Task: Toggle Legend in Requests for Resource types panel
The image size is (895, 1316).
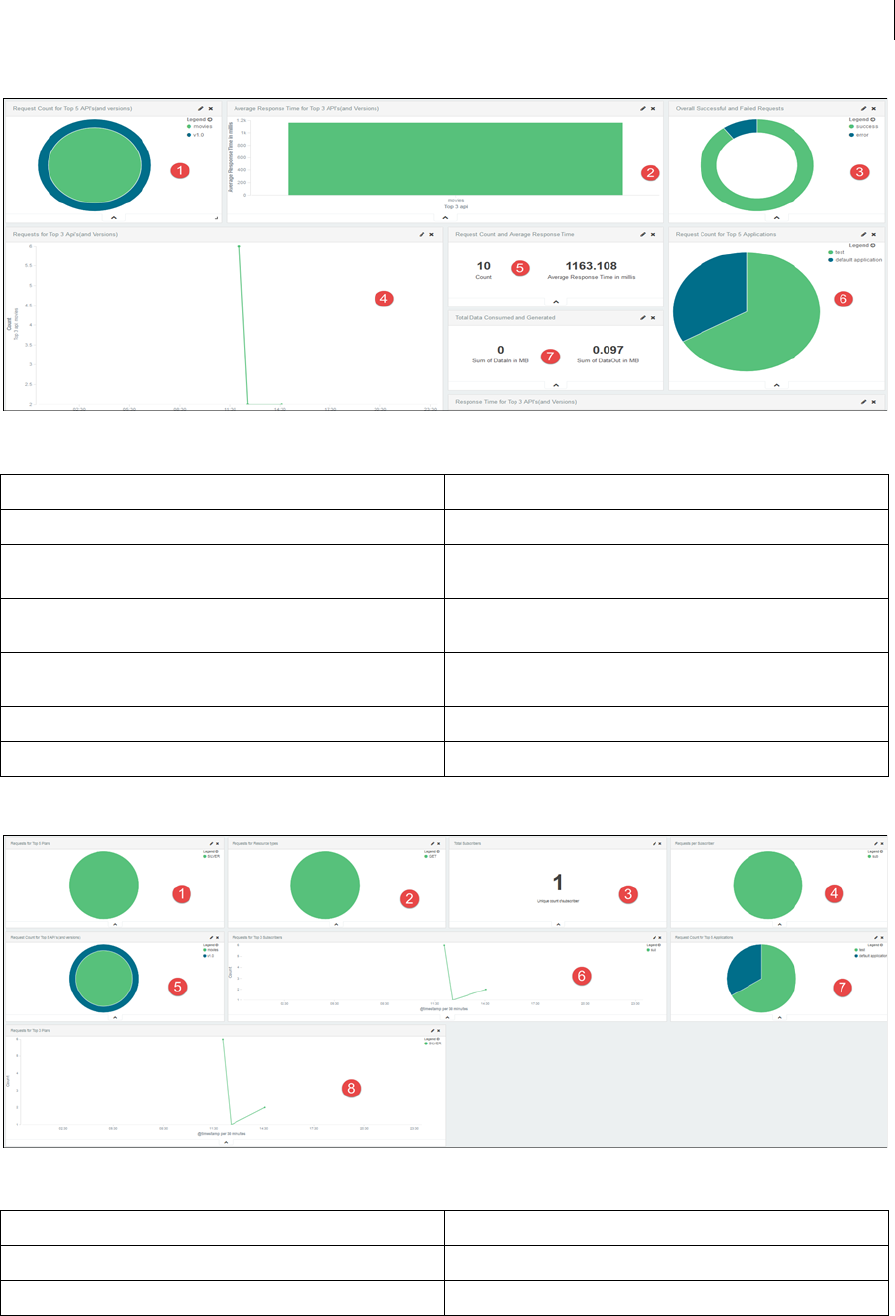Action: [x=432, y=851]
